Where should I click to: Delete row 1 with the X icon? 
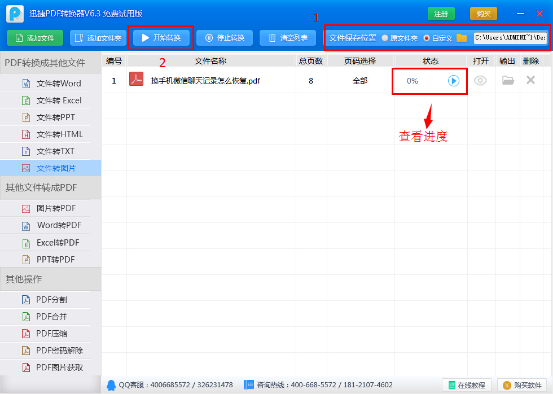(531, 80)
